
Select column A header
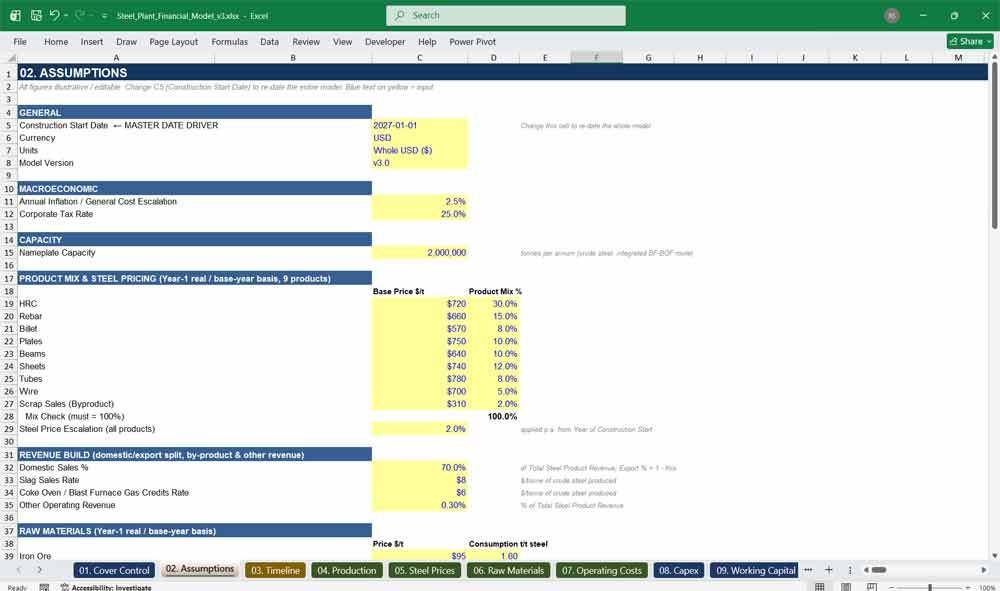(x=116, y=57)
